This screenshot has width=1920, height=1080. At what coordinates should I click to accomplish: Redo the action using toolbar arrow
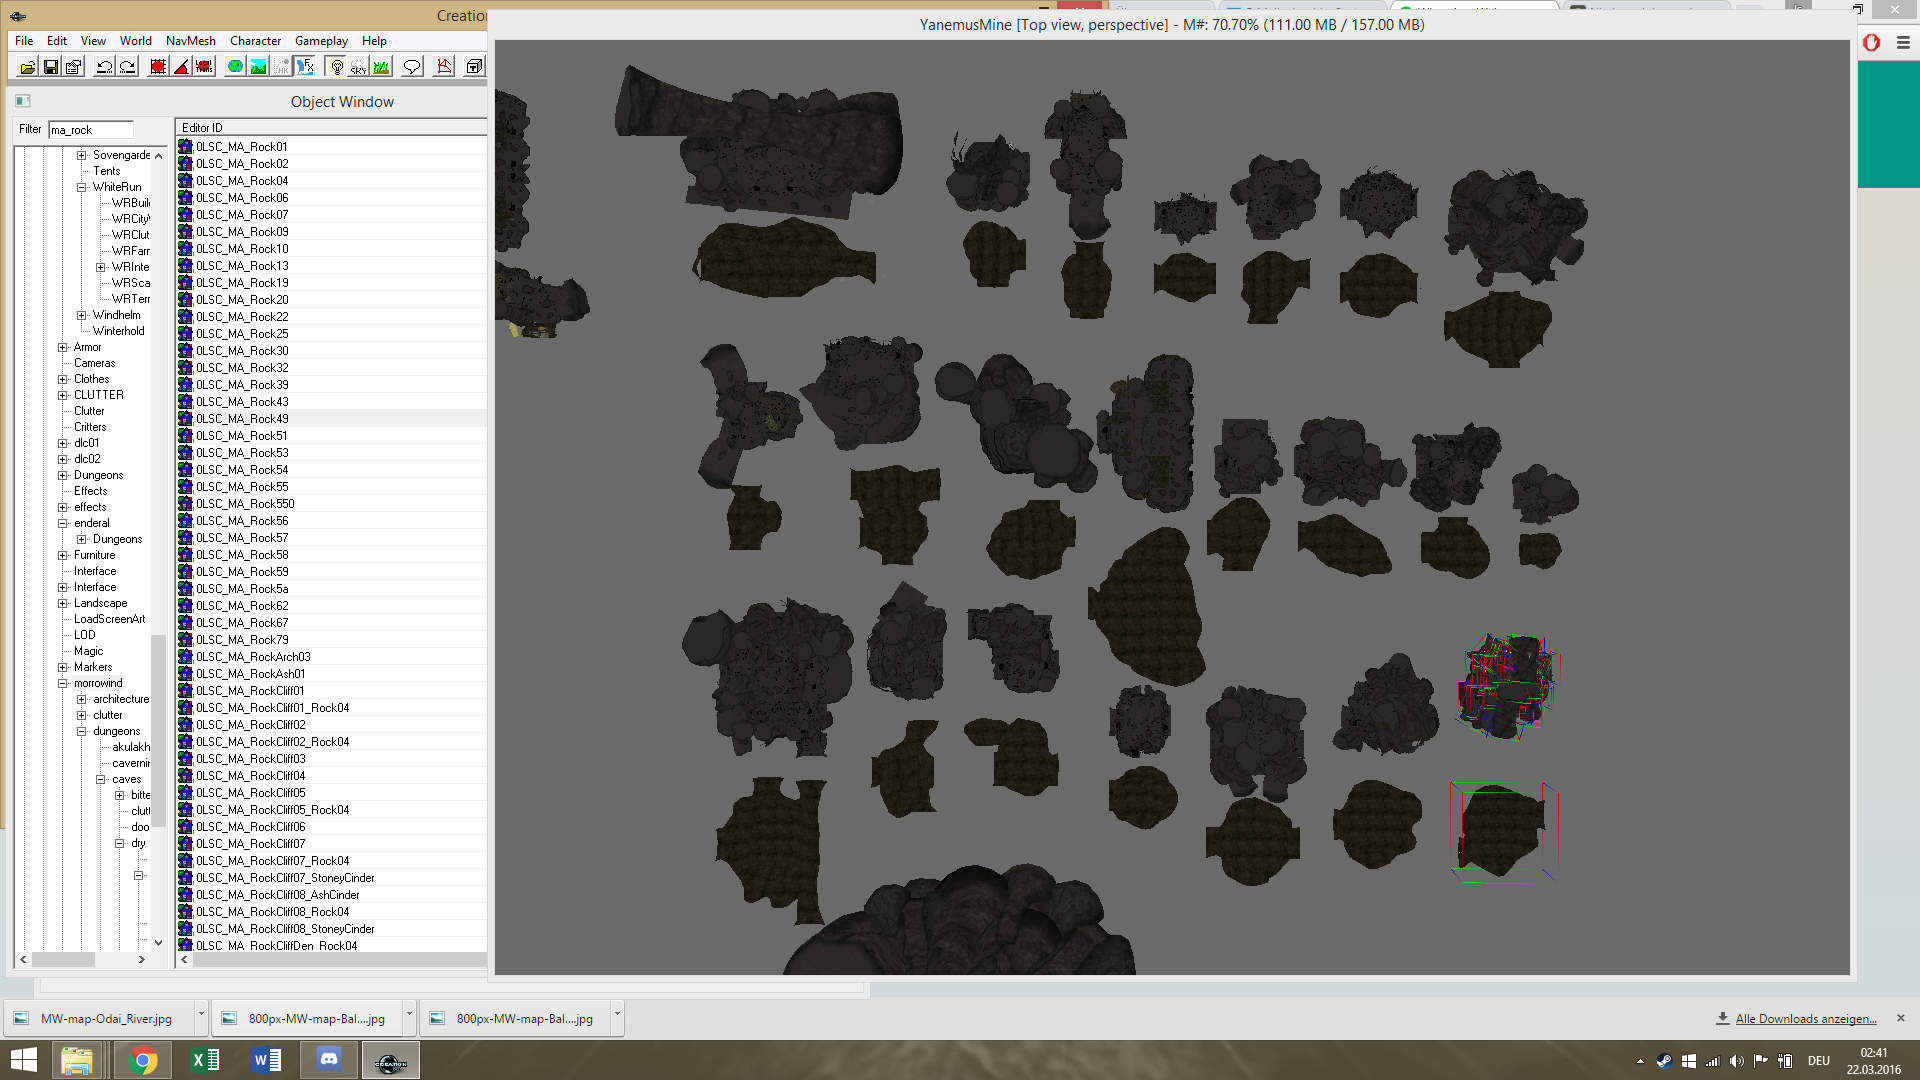pos(128,67)
